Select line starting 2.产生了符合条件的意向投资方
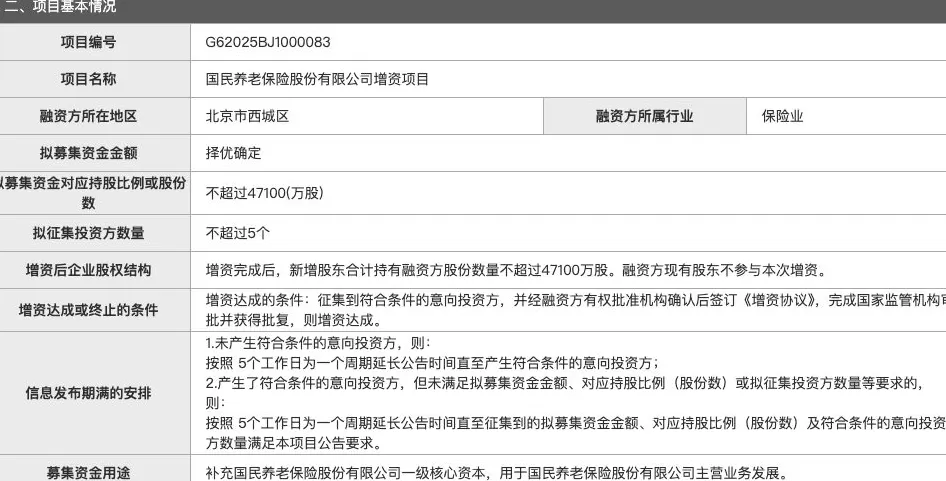Viewport: 946px width, 481px height. pos(564,383)
